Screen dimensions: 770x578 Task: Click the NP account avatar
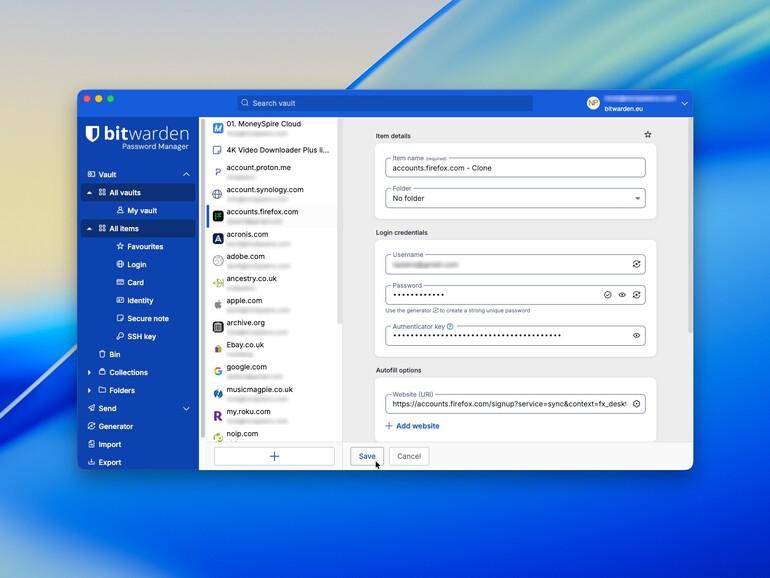coord(593,103)
